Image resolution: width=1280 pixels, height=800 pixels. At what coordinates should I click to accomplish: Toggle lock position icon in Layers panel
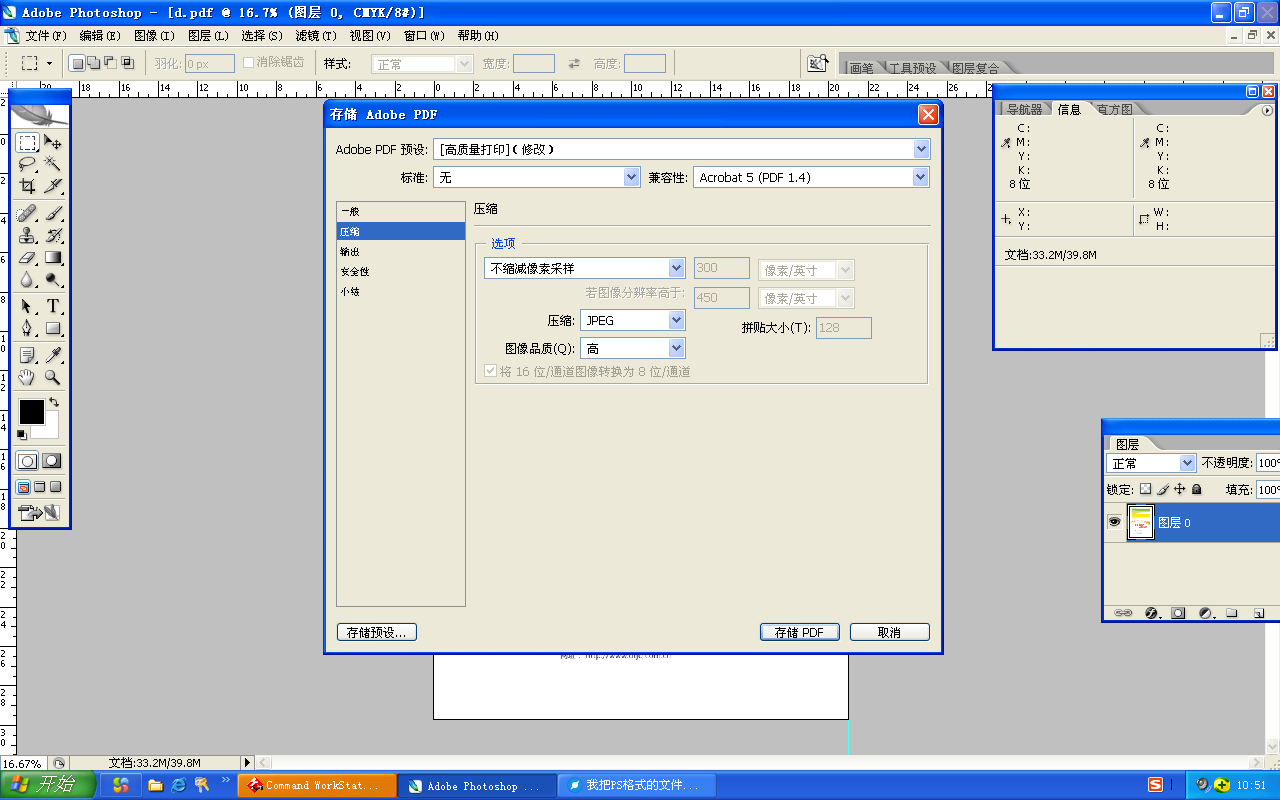[1180, 489]
